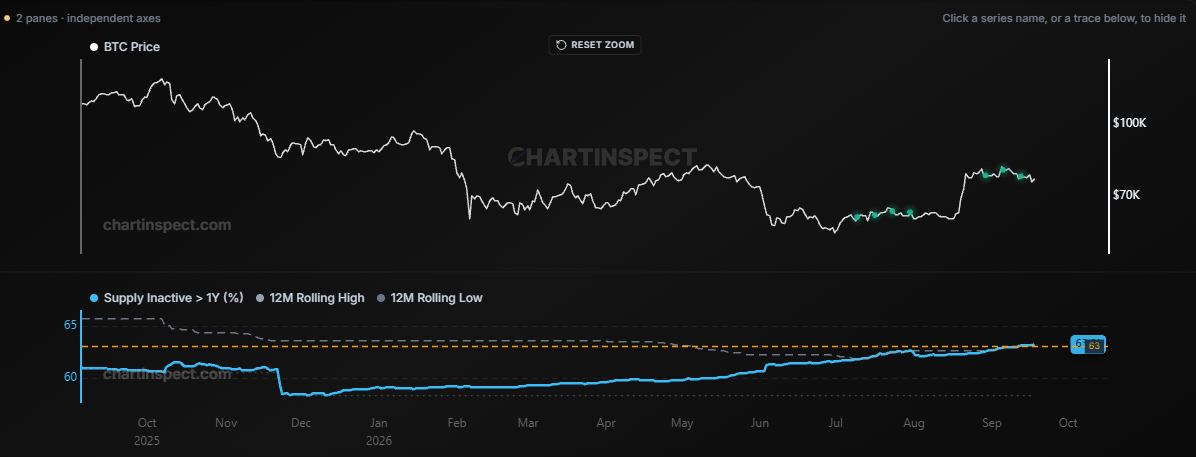Click the RESET ZOOM button
Viewport: 1196px width, 457px height.
[595, 45]
